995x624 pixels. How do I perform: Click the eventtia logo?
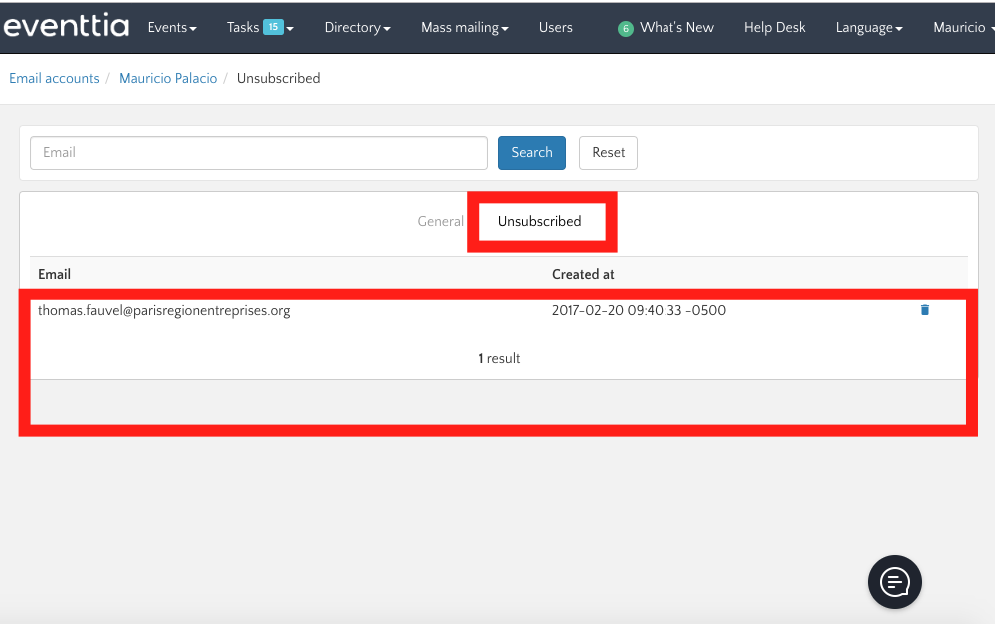pyautogui.click(x=66, y=27)
